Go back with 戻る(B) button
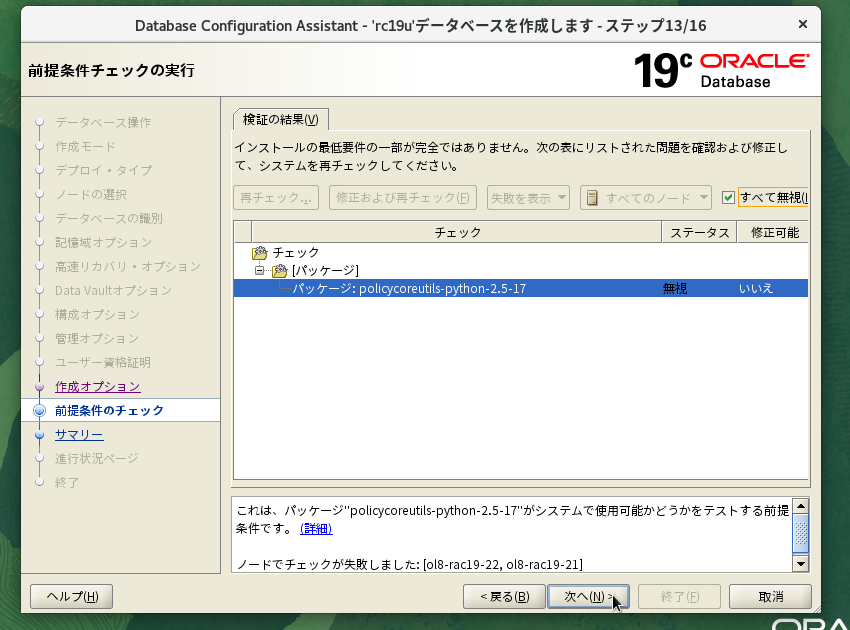Viewport: 850px width, 630px height. [x=504, y=596]
